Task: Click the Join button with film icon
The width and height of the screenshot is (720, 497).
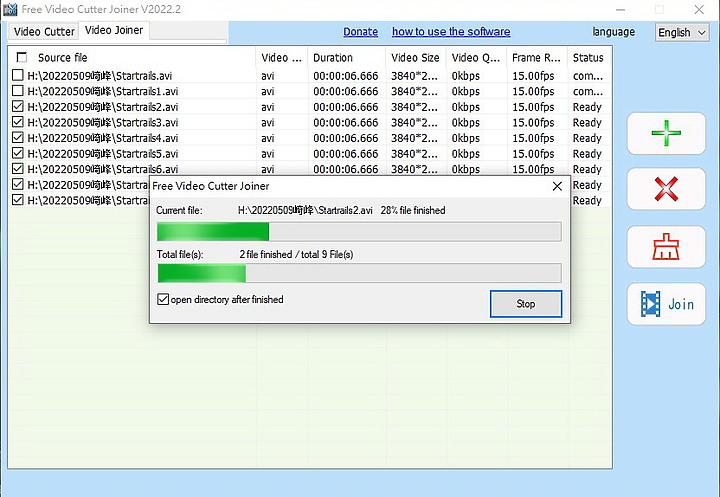Action: pyautogui.click(x=666, y=304)
